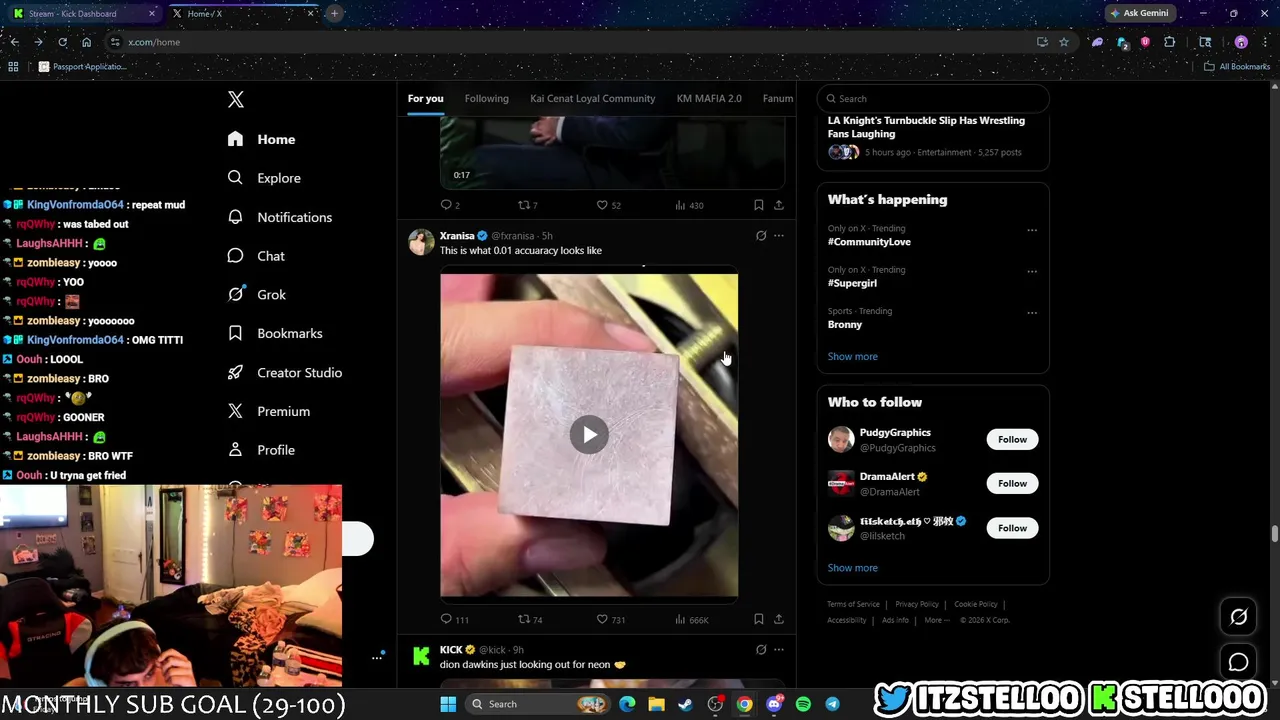The height and width of the screenshot is (720, 1280).
Task: Follow PudgyGraphics
Action: pos(1012,439)
